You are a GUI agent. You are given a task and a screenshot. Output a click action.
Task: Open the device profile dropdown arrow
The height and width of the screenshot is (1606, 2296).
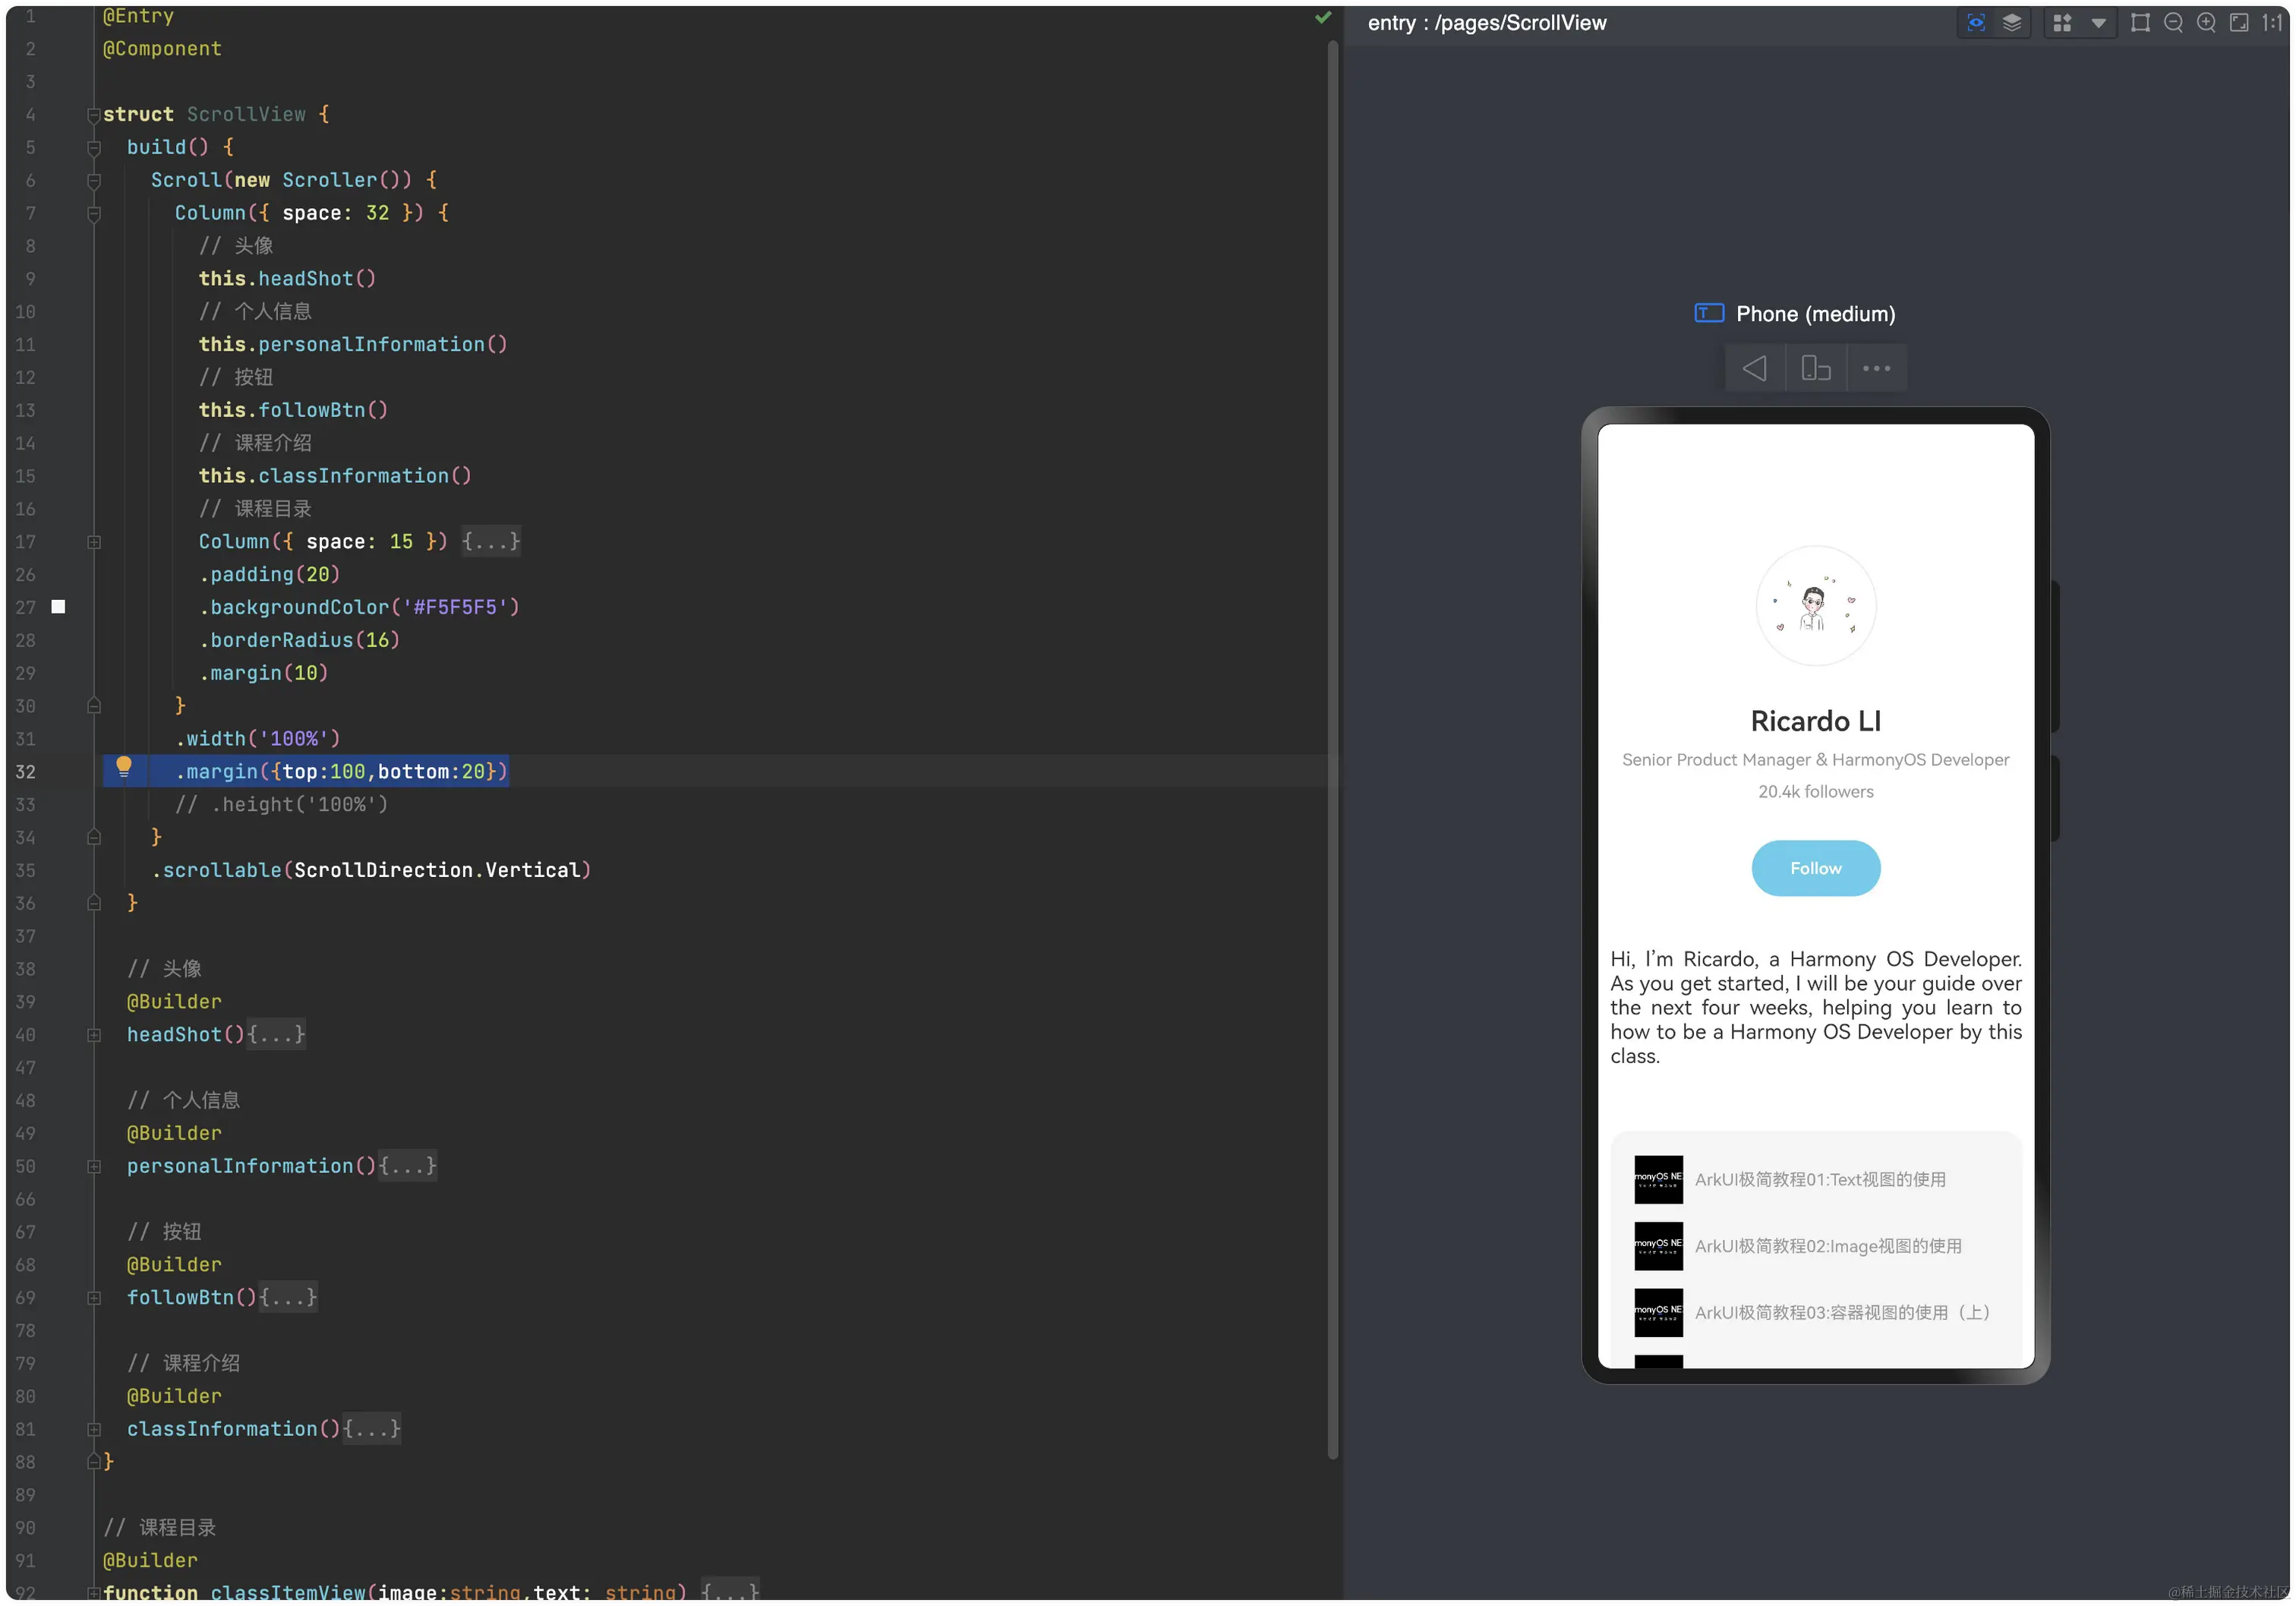click(x=2098, y=23)
